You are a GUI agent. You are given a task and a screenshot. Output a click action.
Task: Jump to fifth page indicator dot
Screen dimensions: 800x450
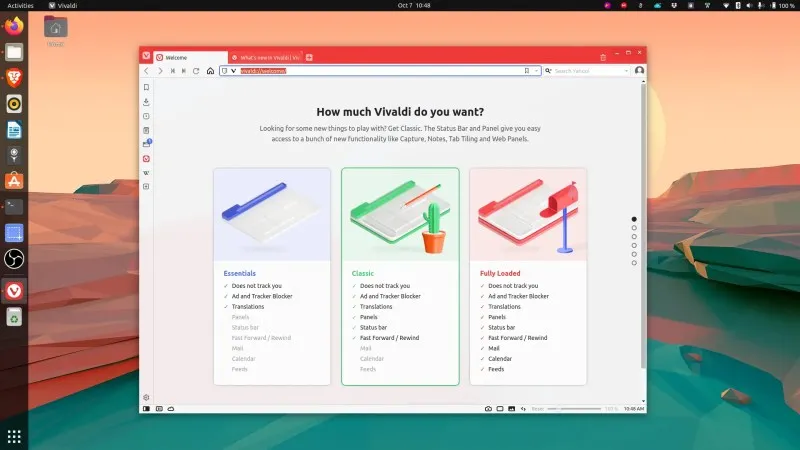[634, 254]
